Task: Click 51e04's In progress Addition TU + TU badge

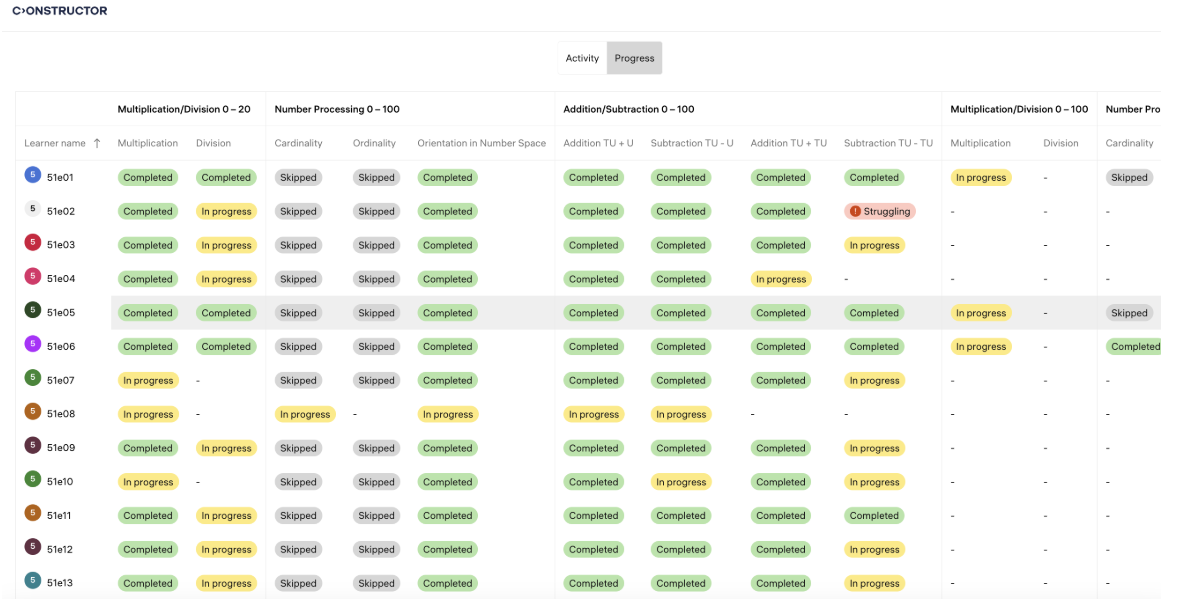Action: click(781, 279)
